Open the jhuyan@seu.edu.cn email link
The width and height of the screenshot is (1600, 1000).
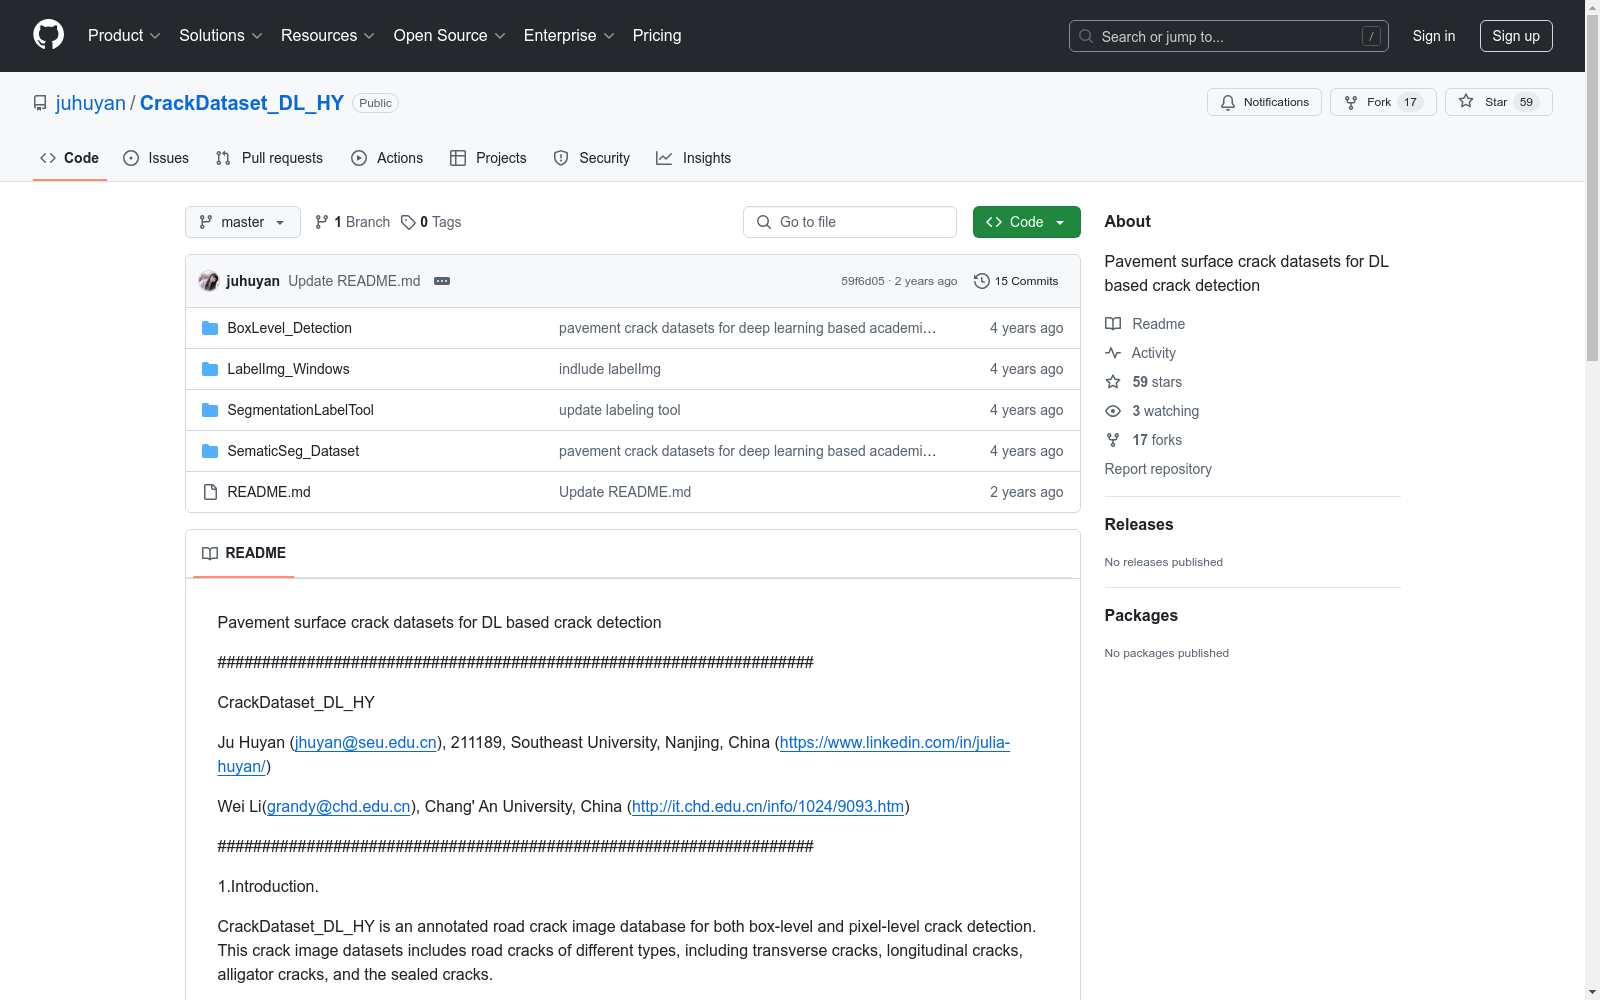(x=366, y=742)
